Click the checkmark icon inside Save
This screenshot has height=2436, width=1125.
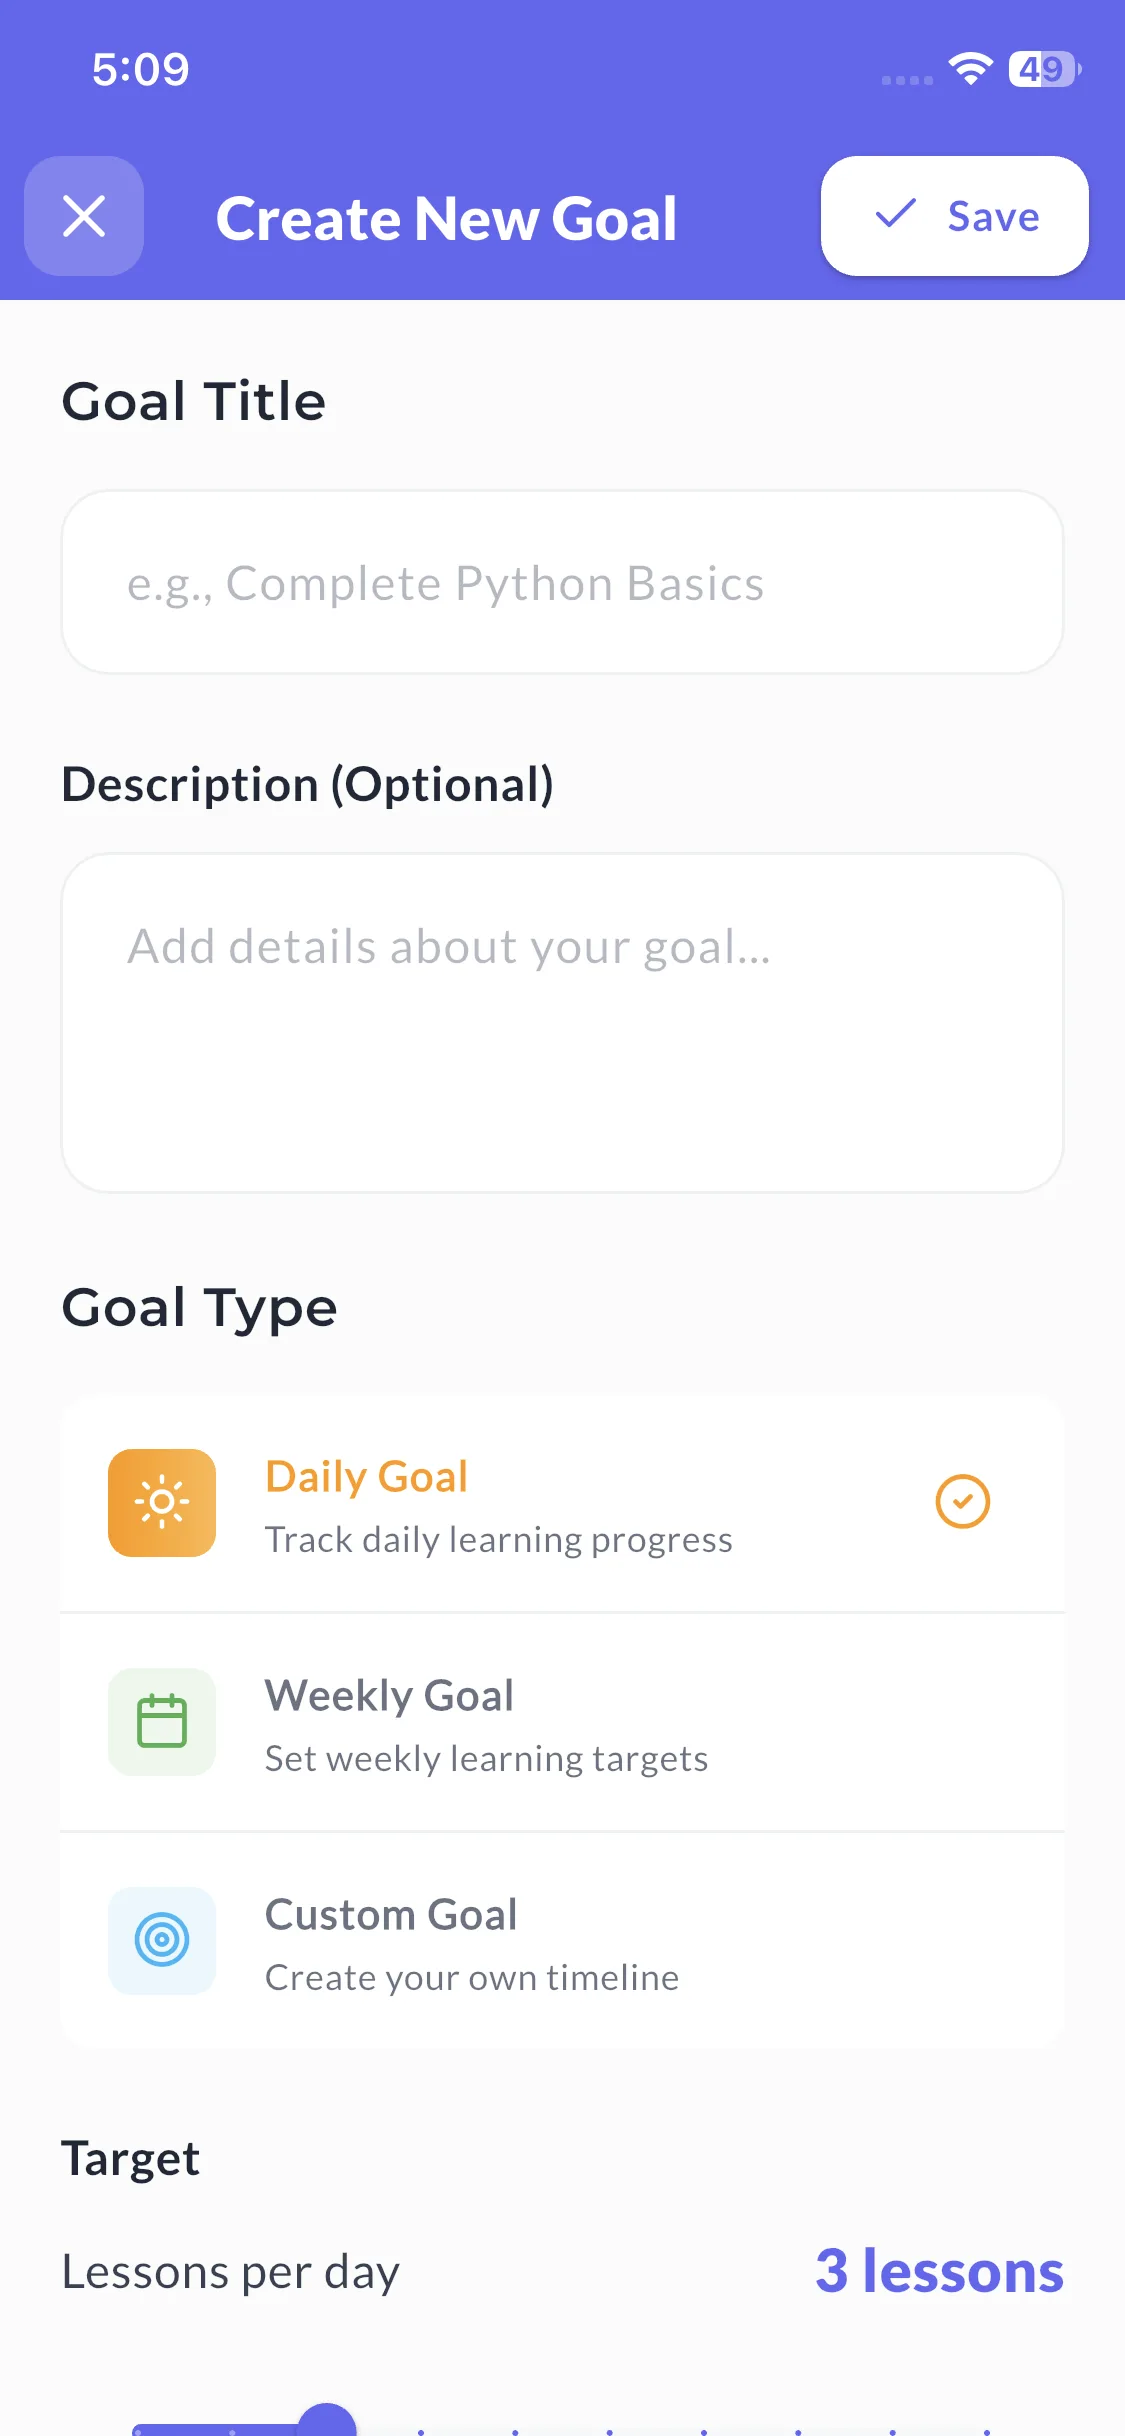pyautogui.click(x=895, y=214)
